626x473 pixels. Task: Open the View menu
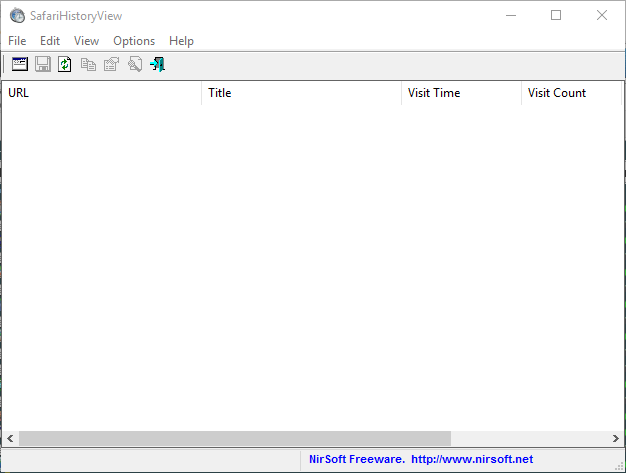[x=86, y=41]
